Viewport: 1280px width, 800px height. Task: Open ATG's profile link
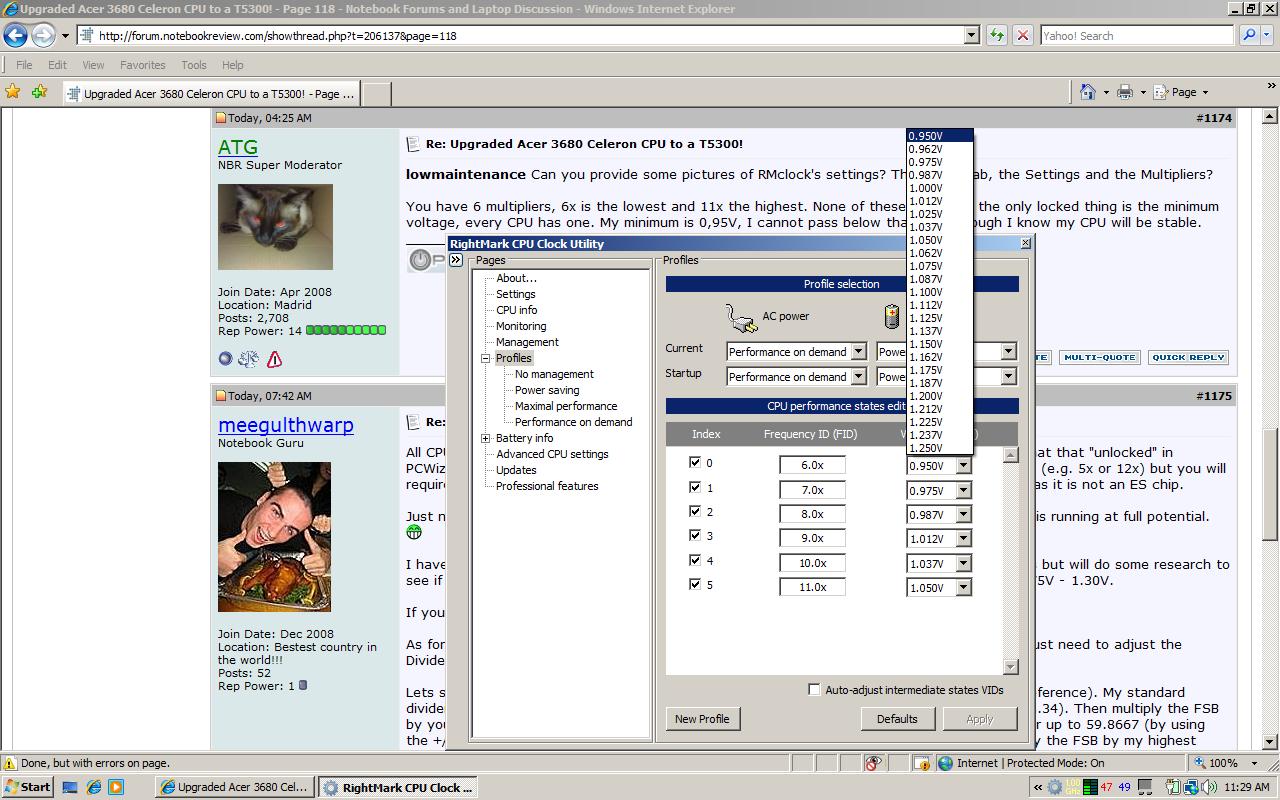238,147
